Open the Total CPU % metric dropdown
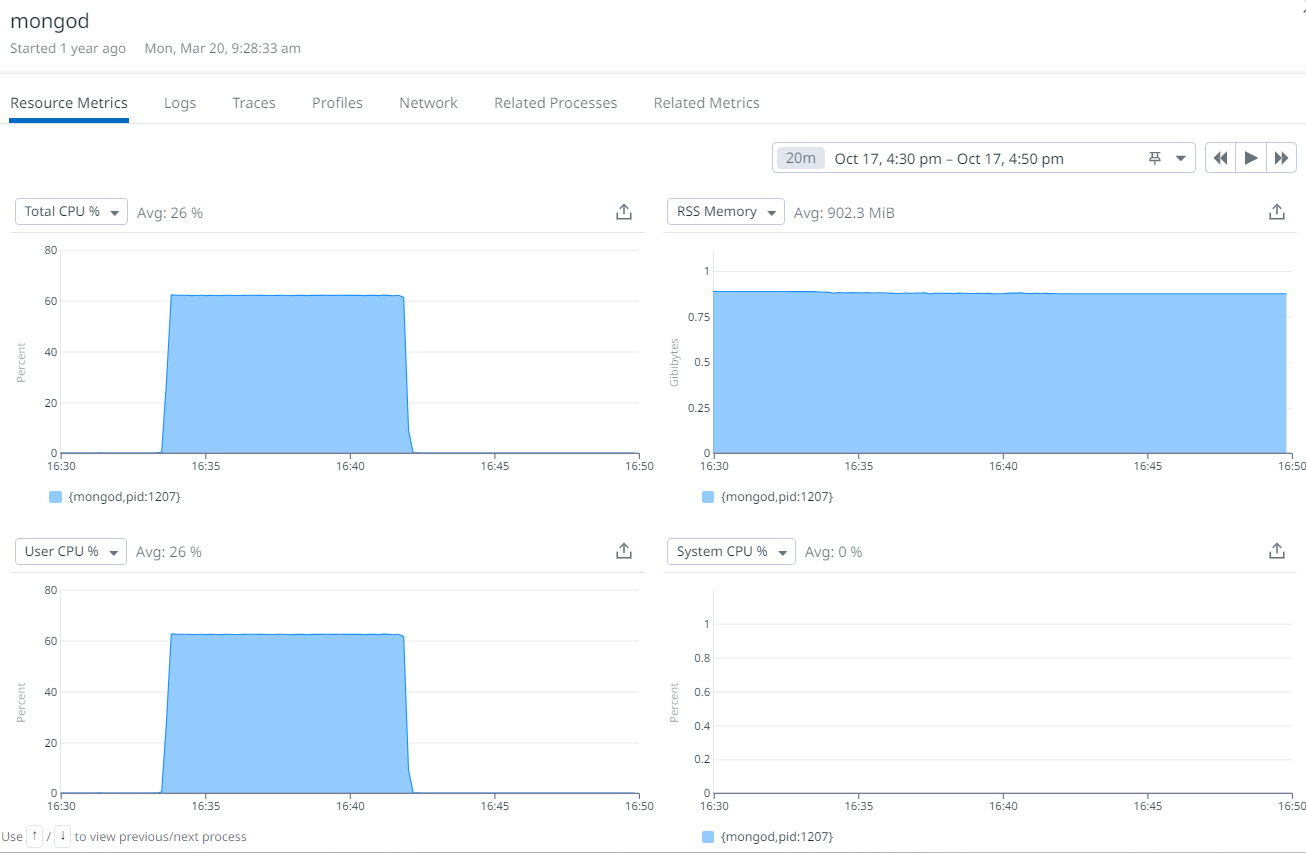1306x853 pixels. click(x=71, y=212)
